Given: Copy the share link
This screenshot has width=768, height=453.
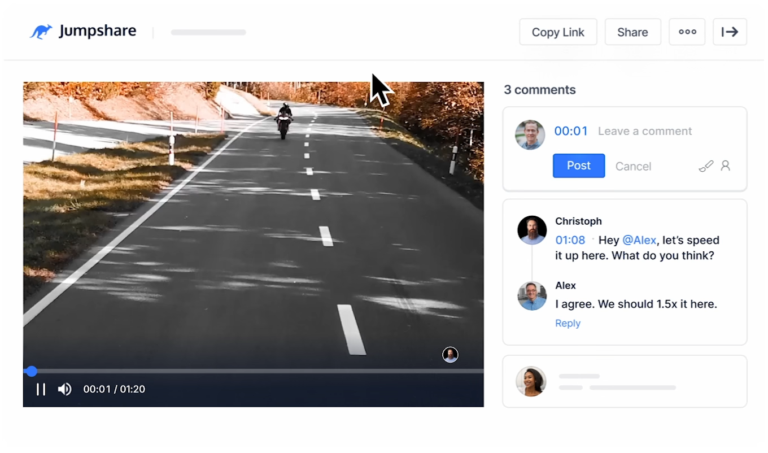Looking at the screenshot, I should [x=558, y=32].
